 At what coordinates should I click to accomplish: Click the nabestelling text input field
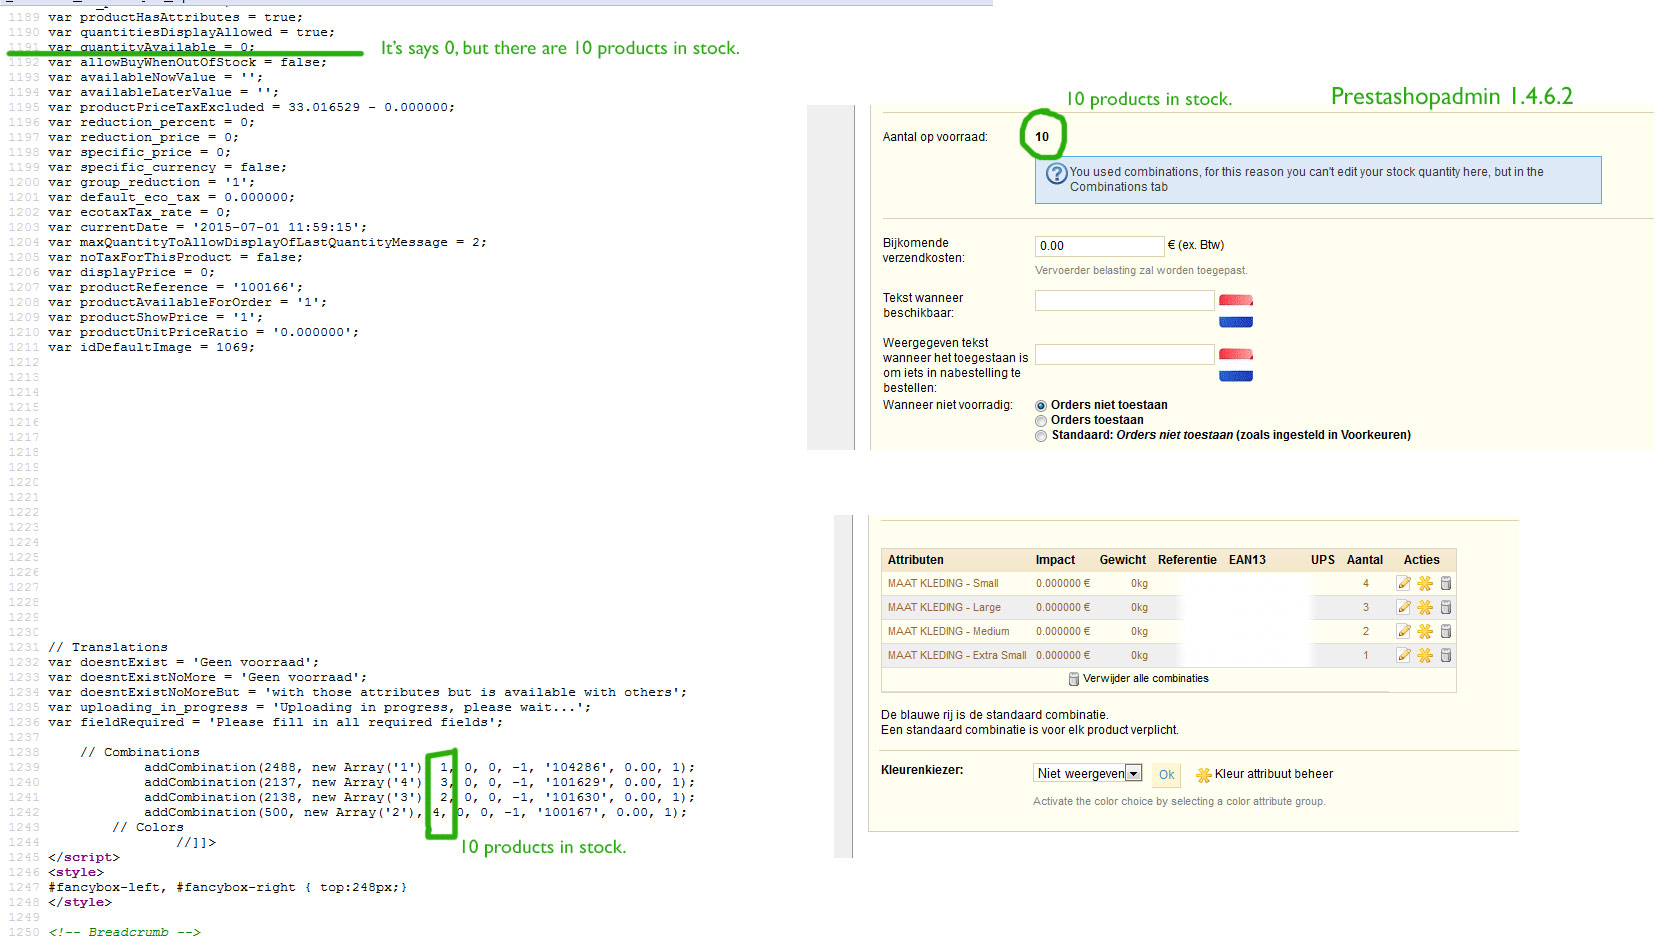(x=1125, y=354)
